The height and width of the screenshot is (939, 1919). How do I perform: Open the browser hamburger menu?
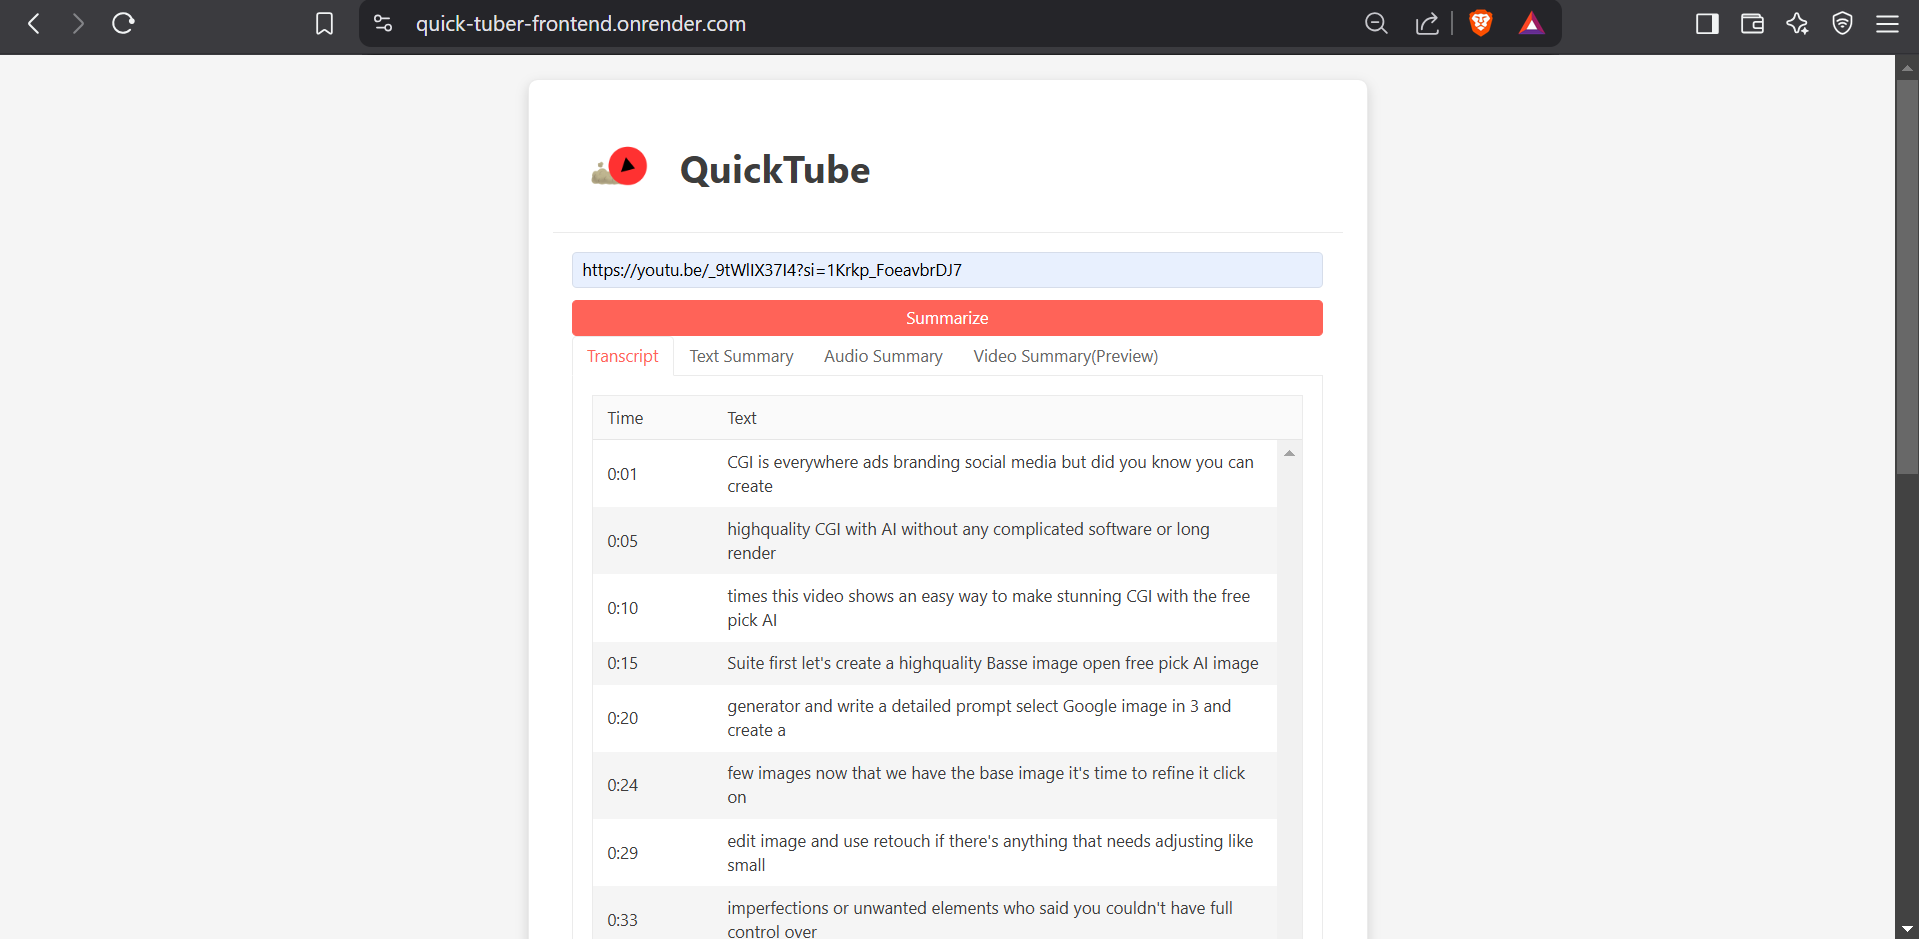click(1887, 24)
